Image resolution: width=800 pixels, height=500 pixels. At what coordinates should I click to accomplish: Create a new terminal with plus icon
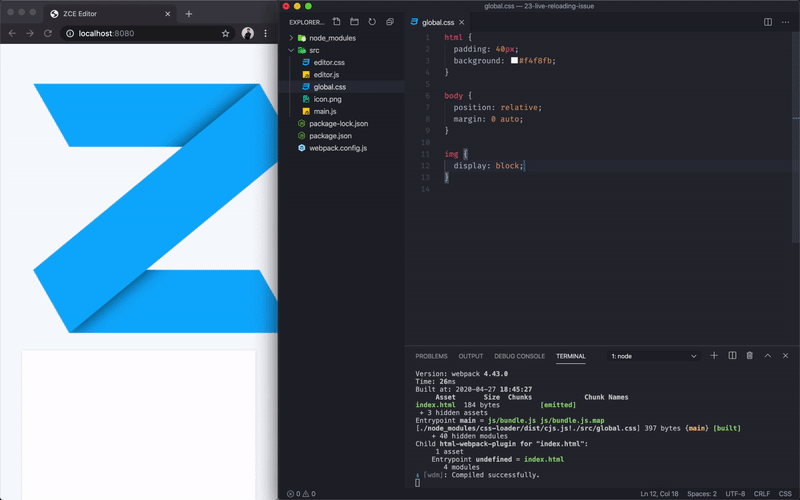714,356
